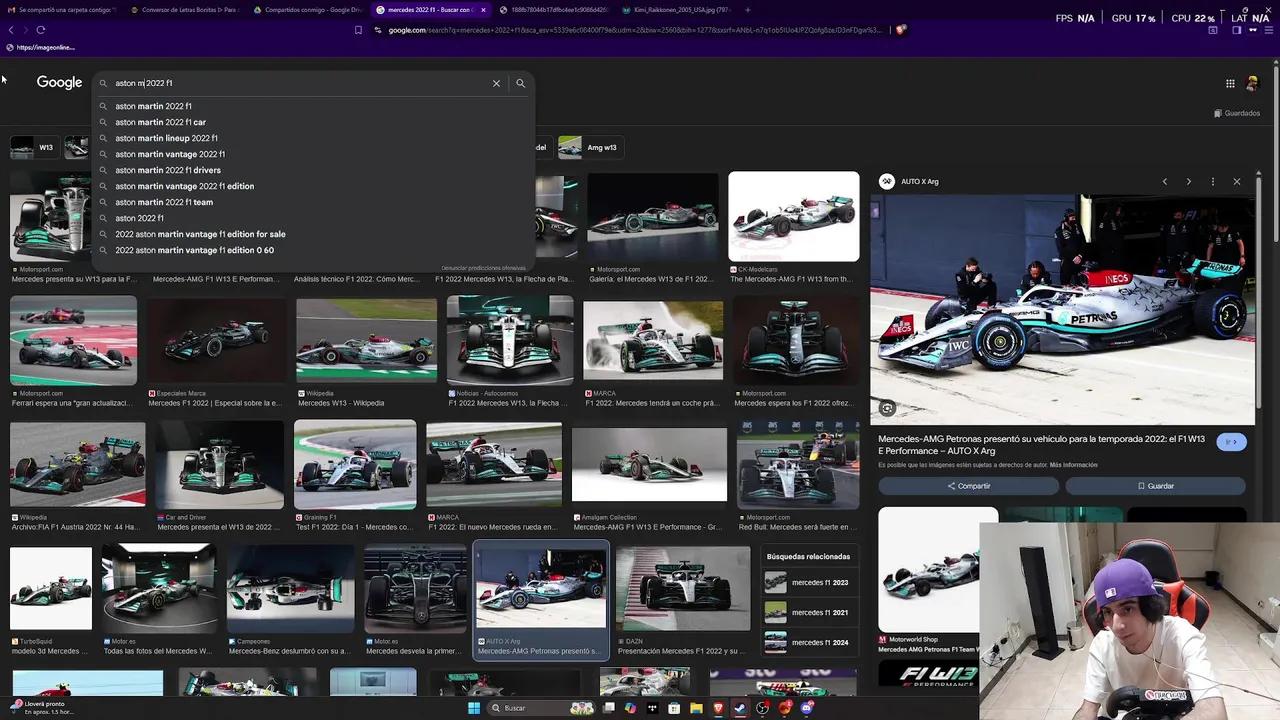Open the Google account avatar
The width and height of the screenshot is (1280, 720).
1252,83
